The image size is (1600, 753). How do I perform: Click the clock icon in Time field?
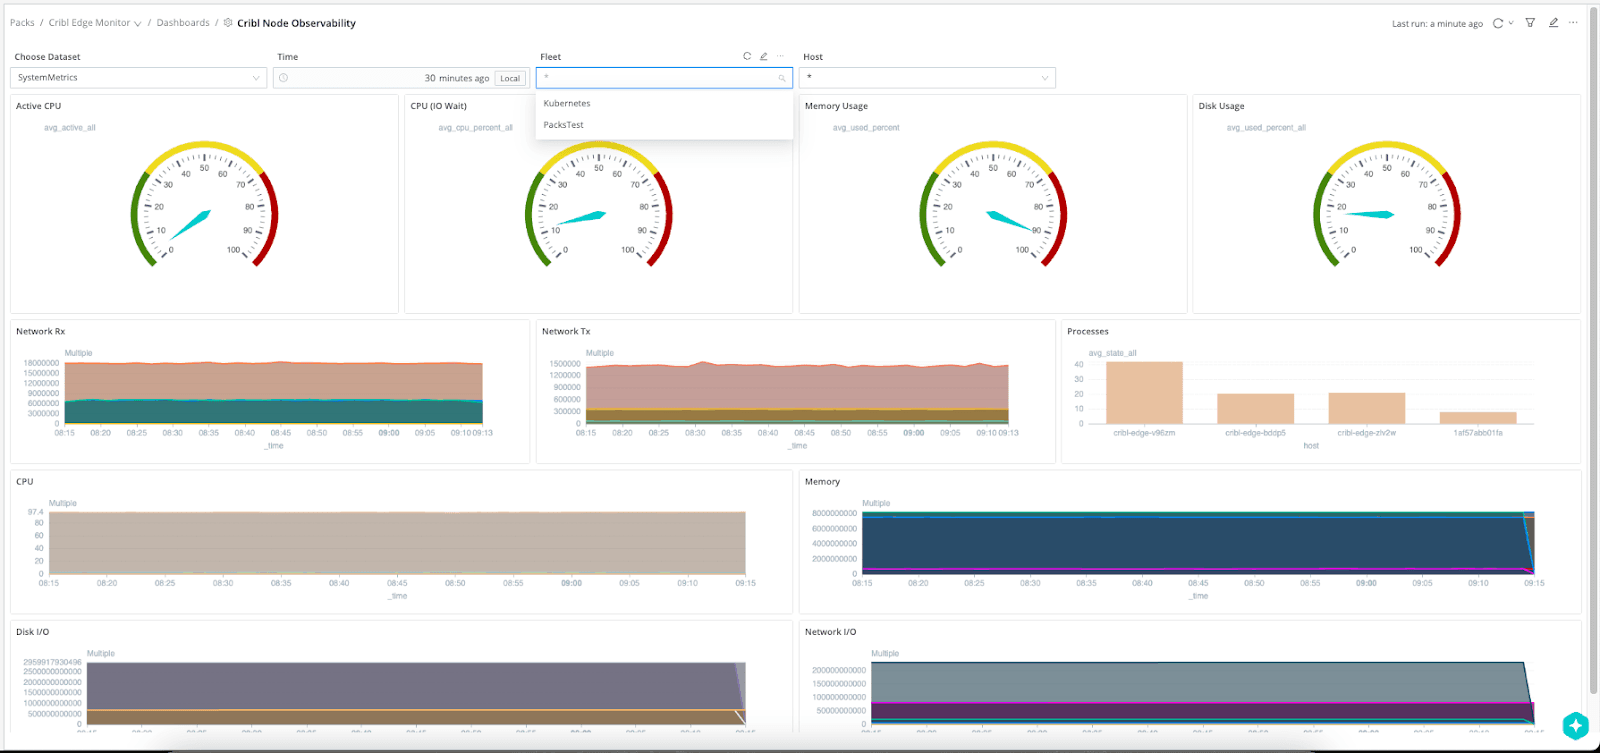click(x=284, y=78)
